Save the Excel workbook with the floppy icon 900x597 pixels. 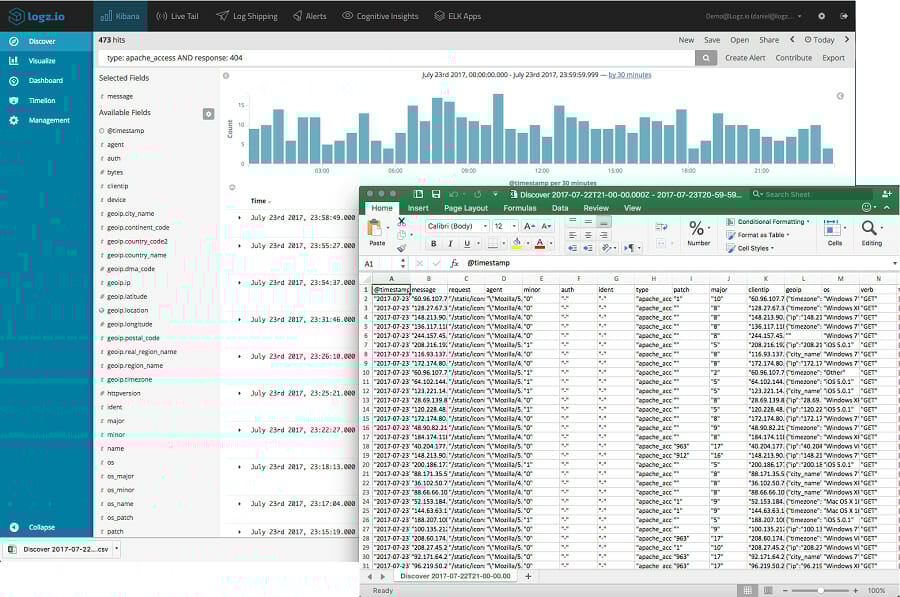tap(436, 194)
